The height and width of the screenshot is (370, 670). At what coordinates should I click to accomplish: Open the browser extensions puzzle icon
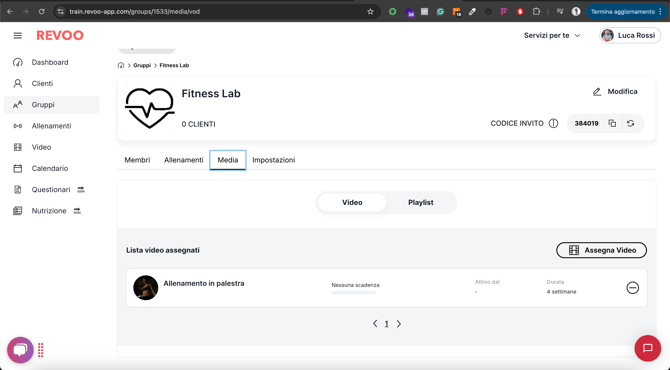pos(536,12)
